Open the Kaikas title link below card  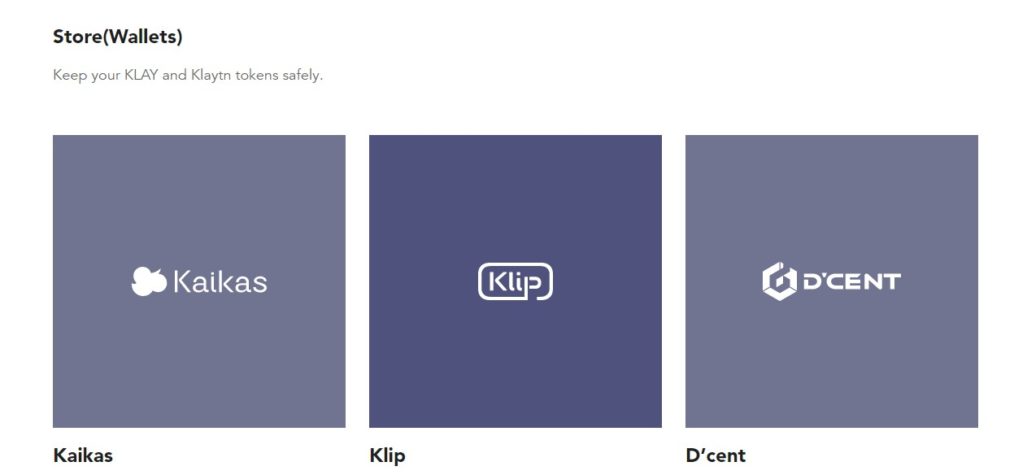point(83,456)
